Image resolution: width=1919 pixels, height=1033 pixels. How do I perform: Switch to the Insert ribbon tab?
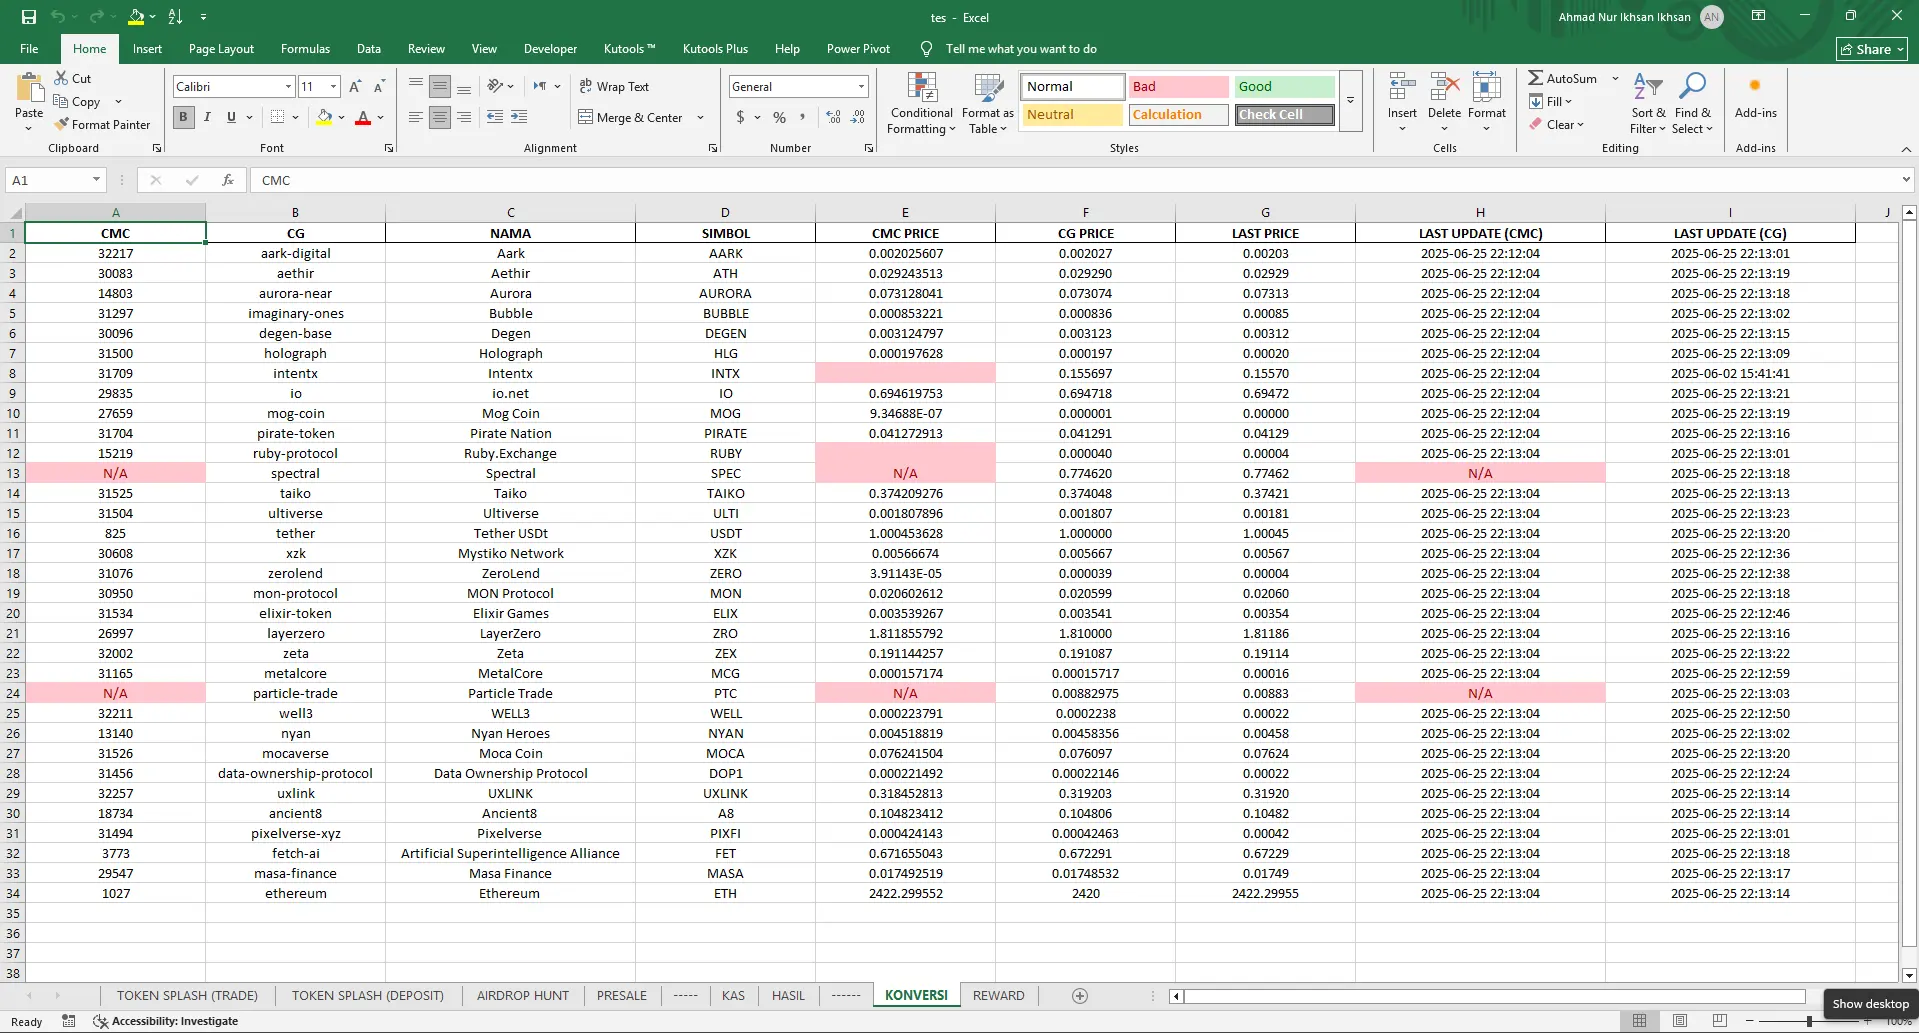coord(147,49)
